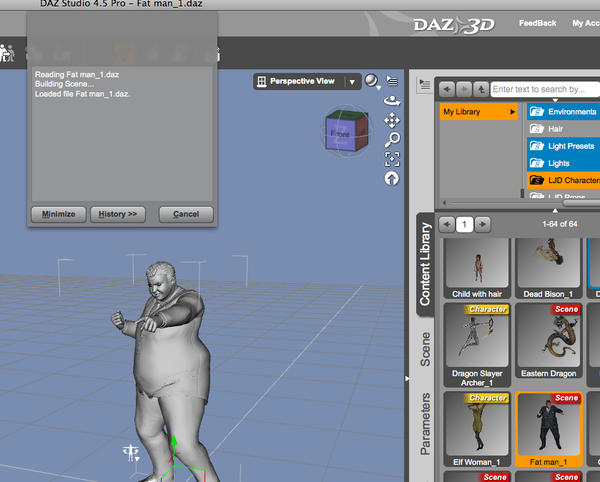Select the pan view arrows icon
Screen dimensions: 600x482
click(392, 120)
